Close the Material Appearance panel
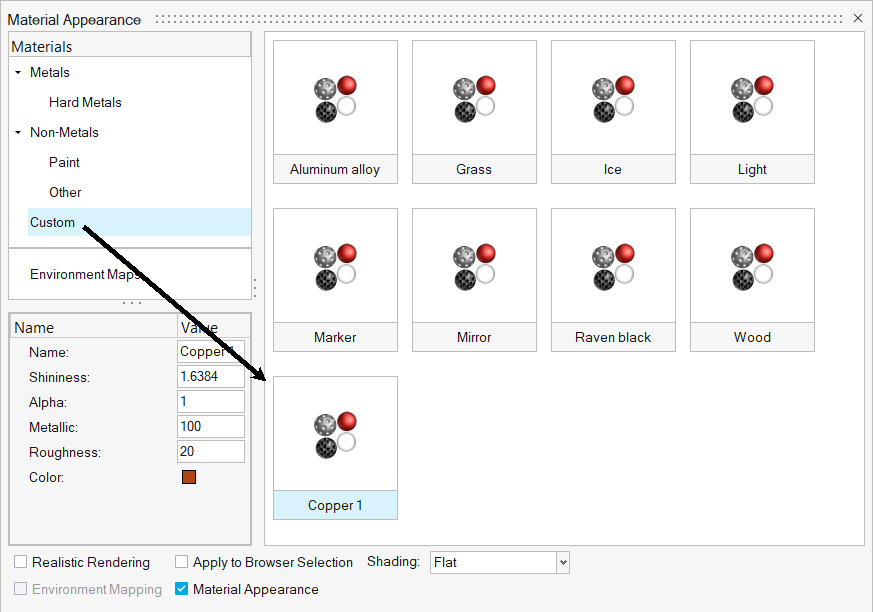 pos(857,19)
